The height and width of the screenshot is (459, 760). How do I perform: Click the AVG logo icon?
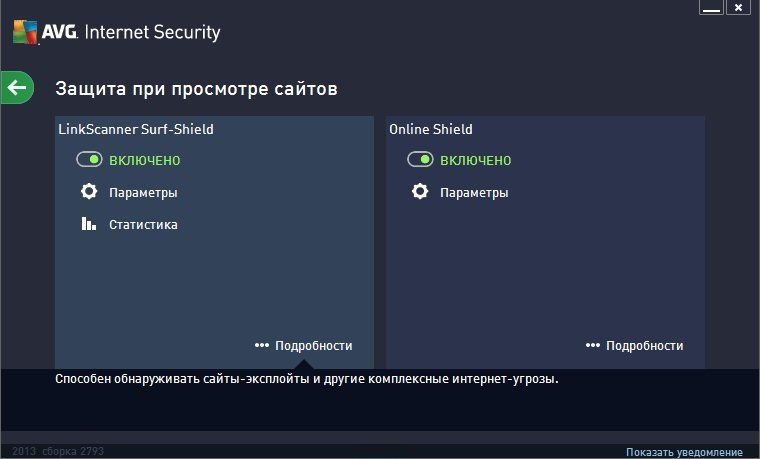click(25, 32)
